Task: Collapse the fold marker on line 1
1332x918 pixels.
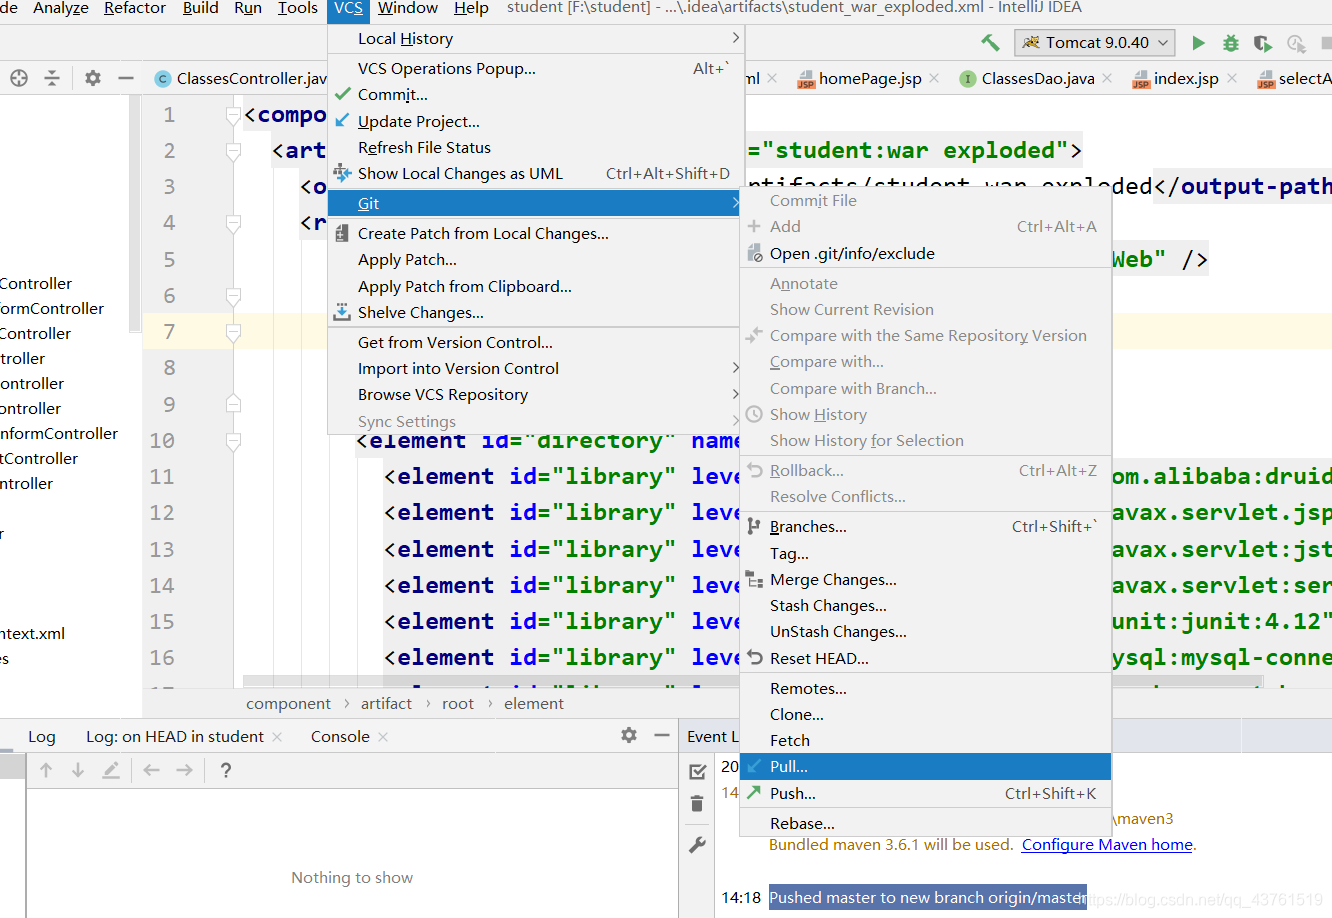Action: point(233,116)
